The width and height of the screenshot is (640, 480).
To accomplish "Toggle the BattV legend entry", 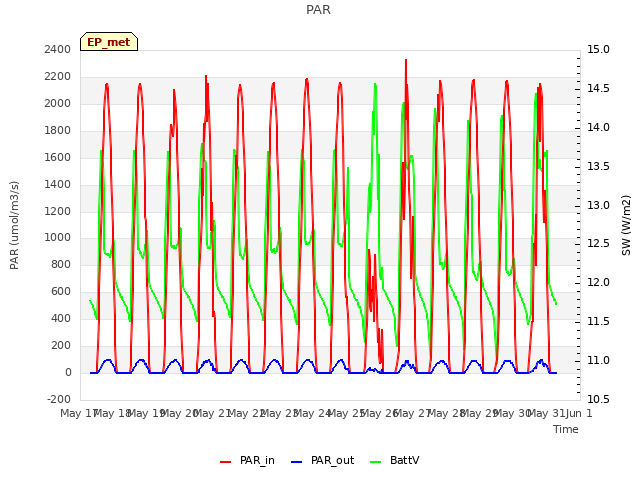I will click(394, 461).
